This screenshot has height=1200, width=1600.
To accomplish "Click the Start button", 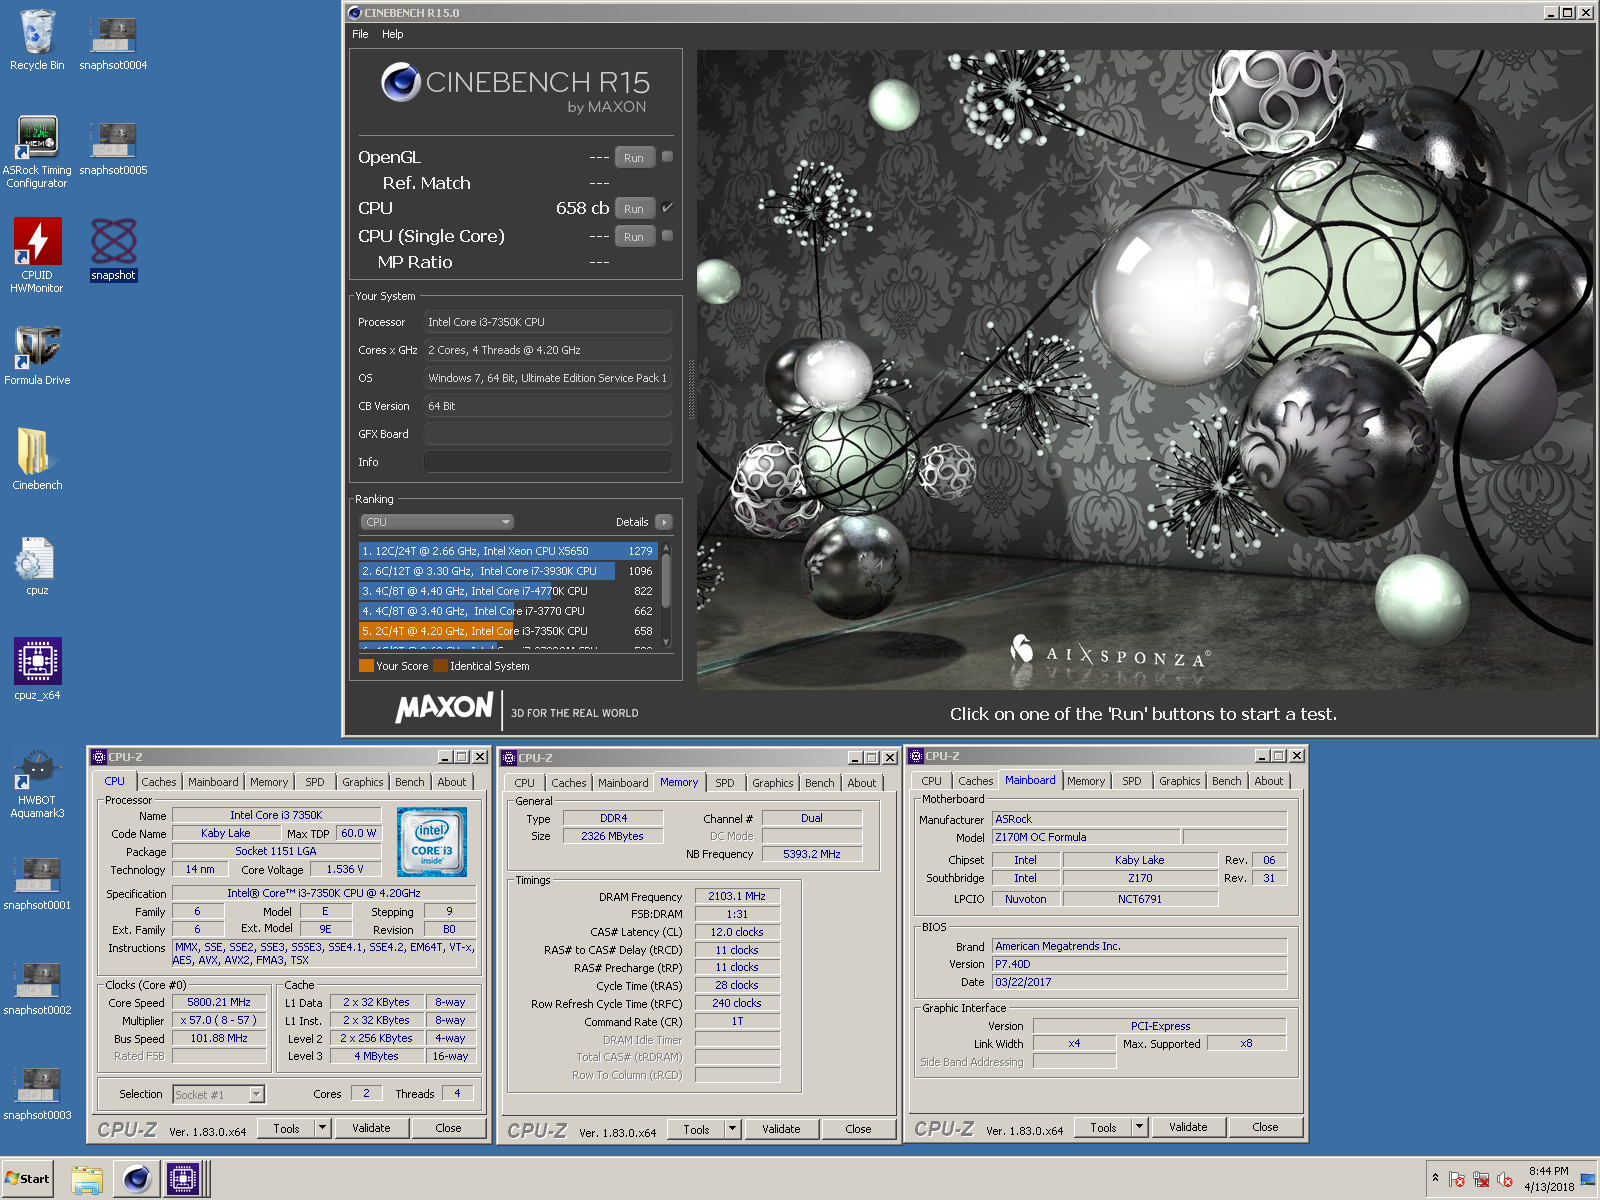I will tap(27, 1179).
